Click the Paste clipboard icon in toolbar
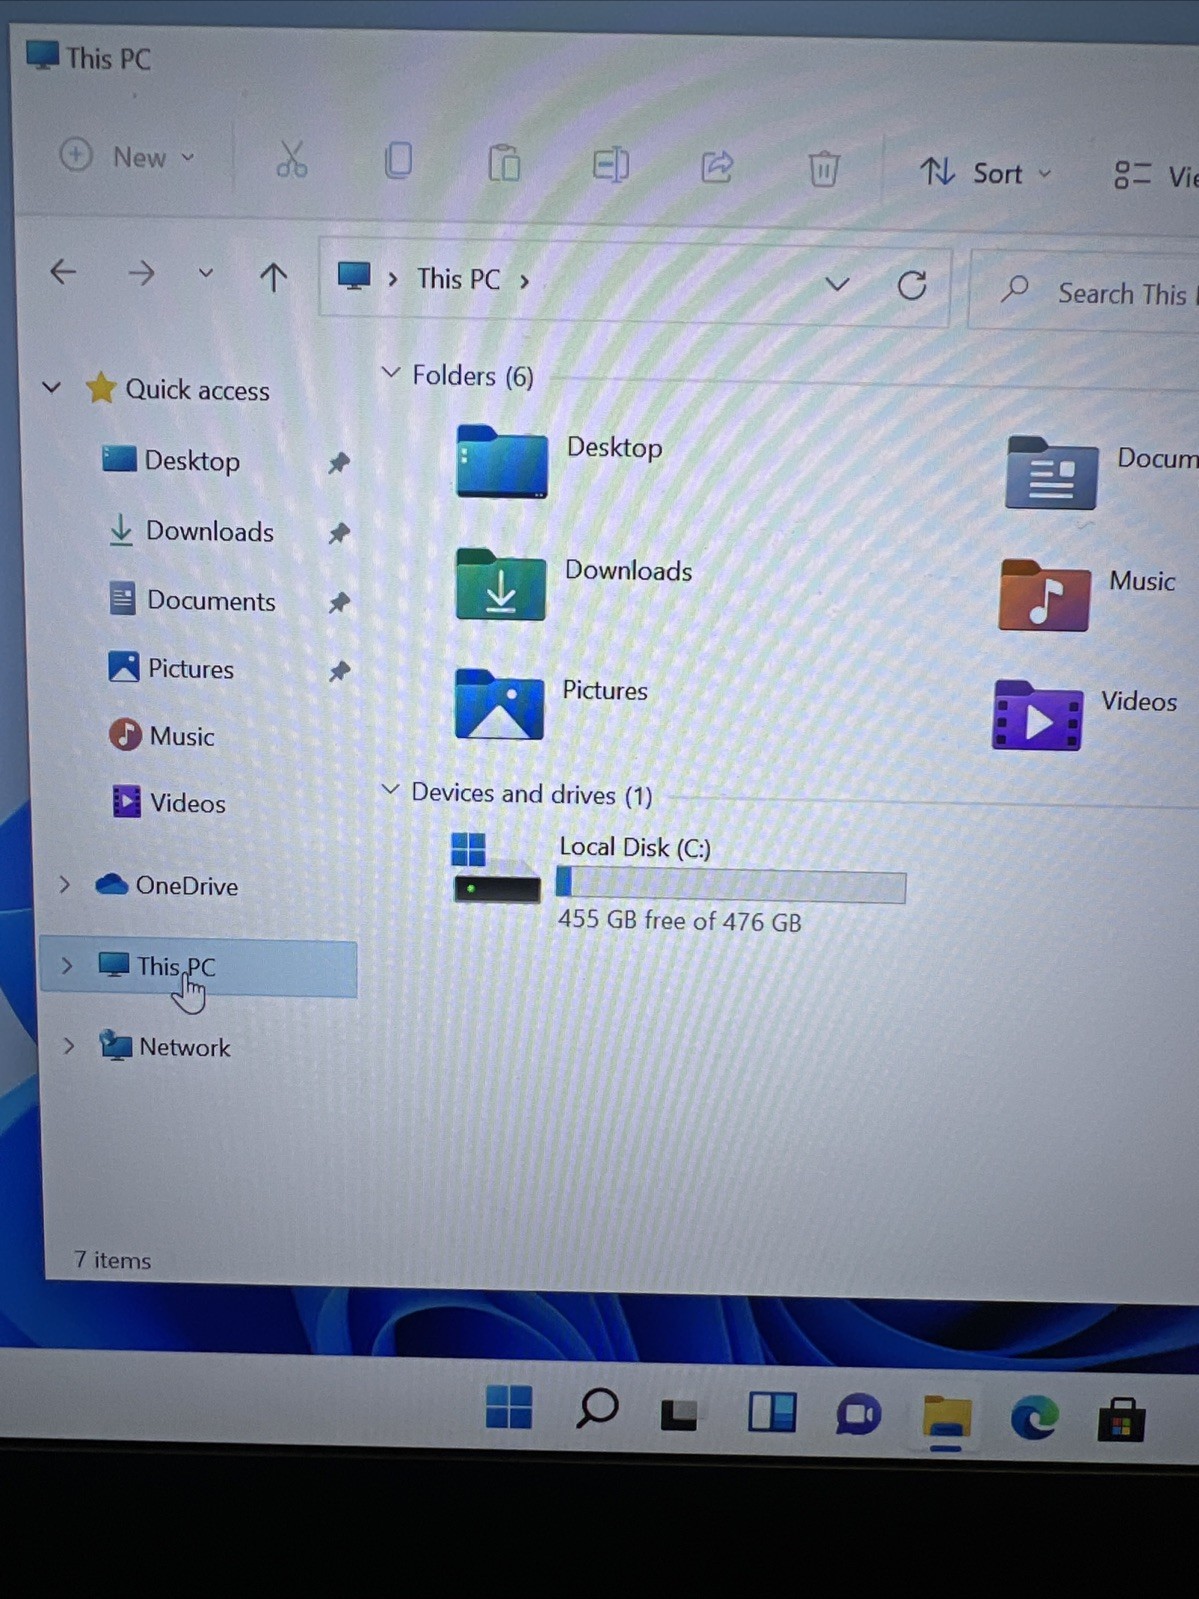The image size is (1199, 1599). click(x=504, y=163)
